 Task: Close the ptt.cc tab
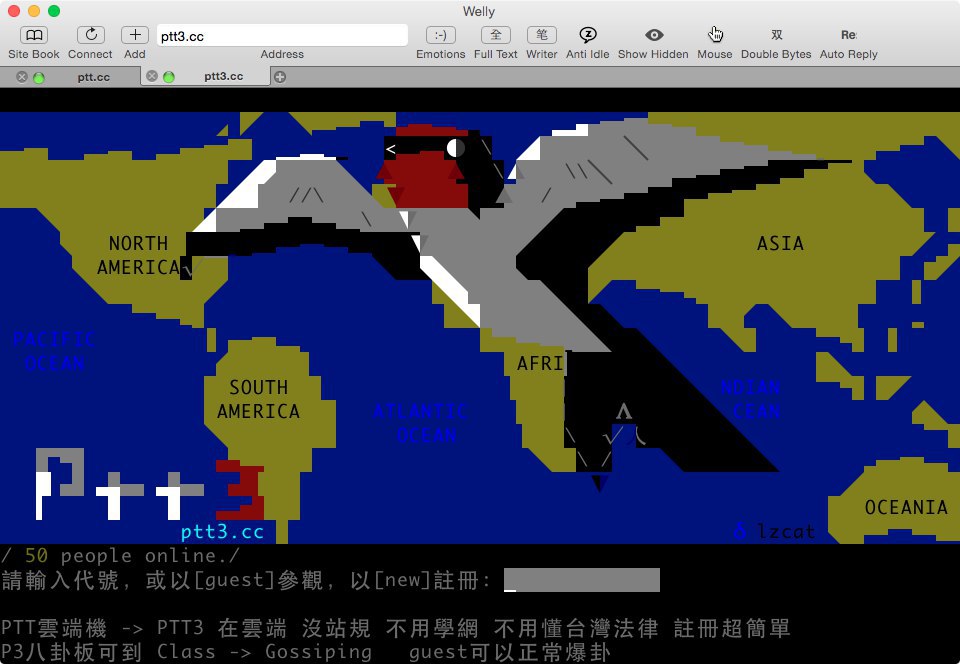pyautogui.click(x=22, y=76)
